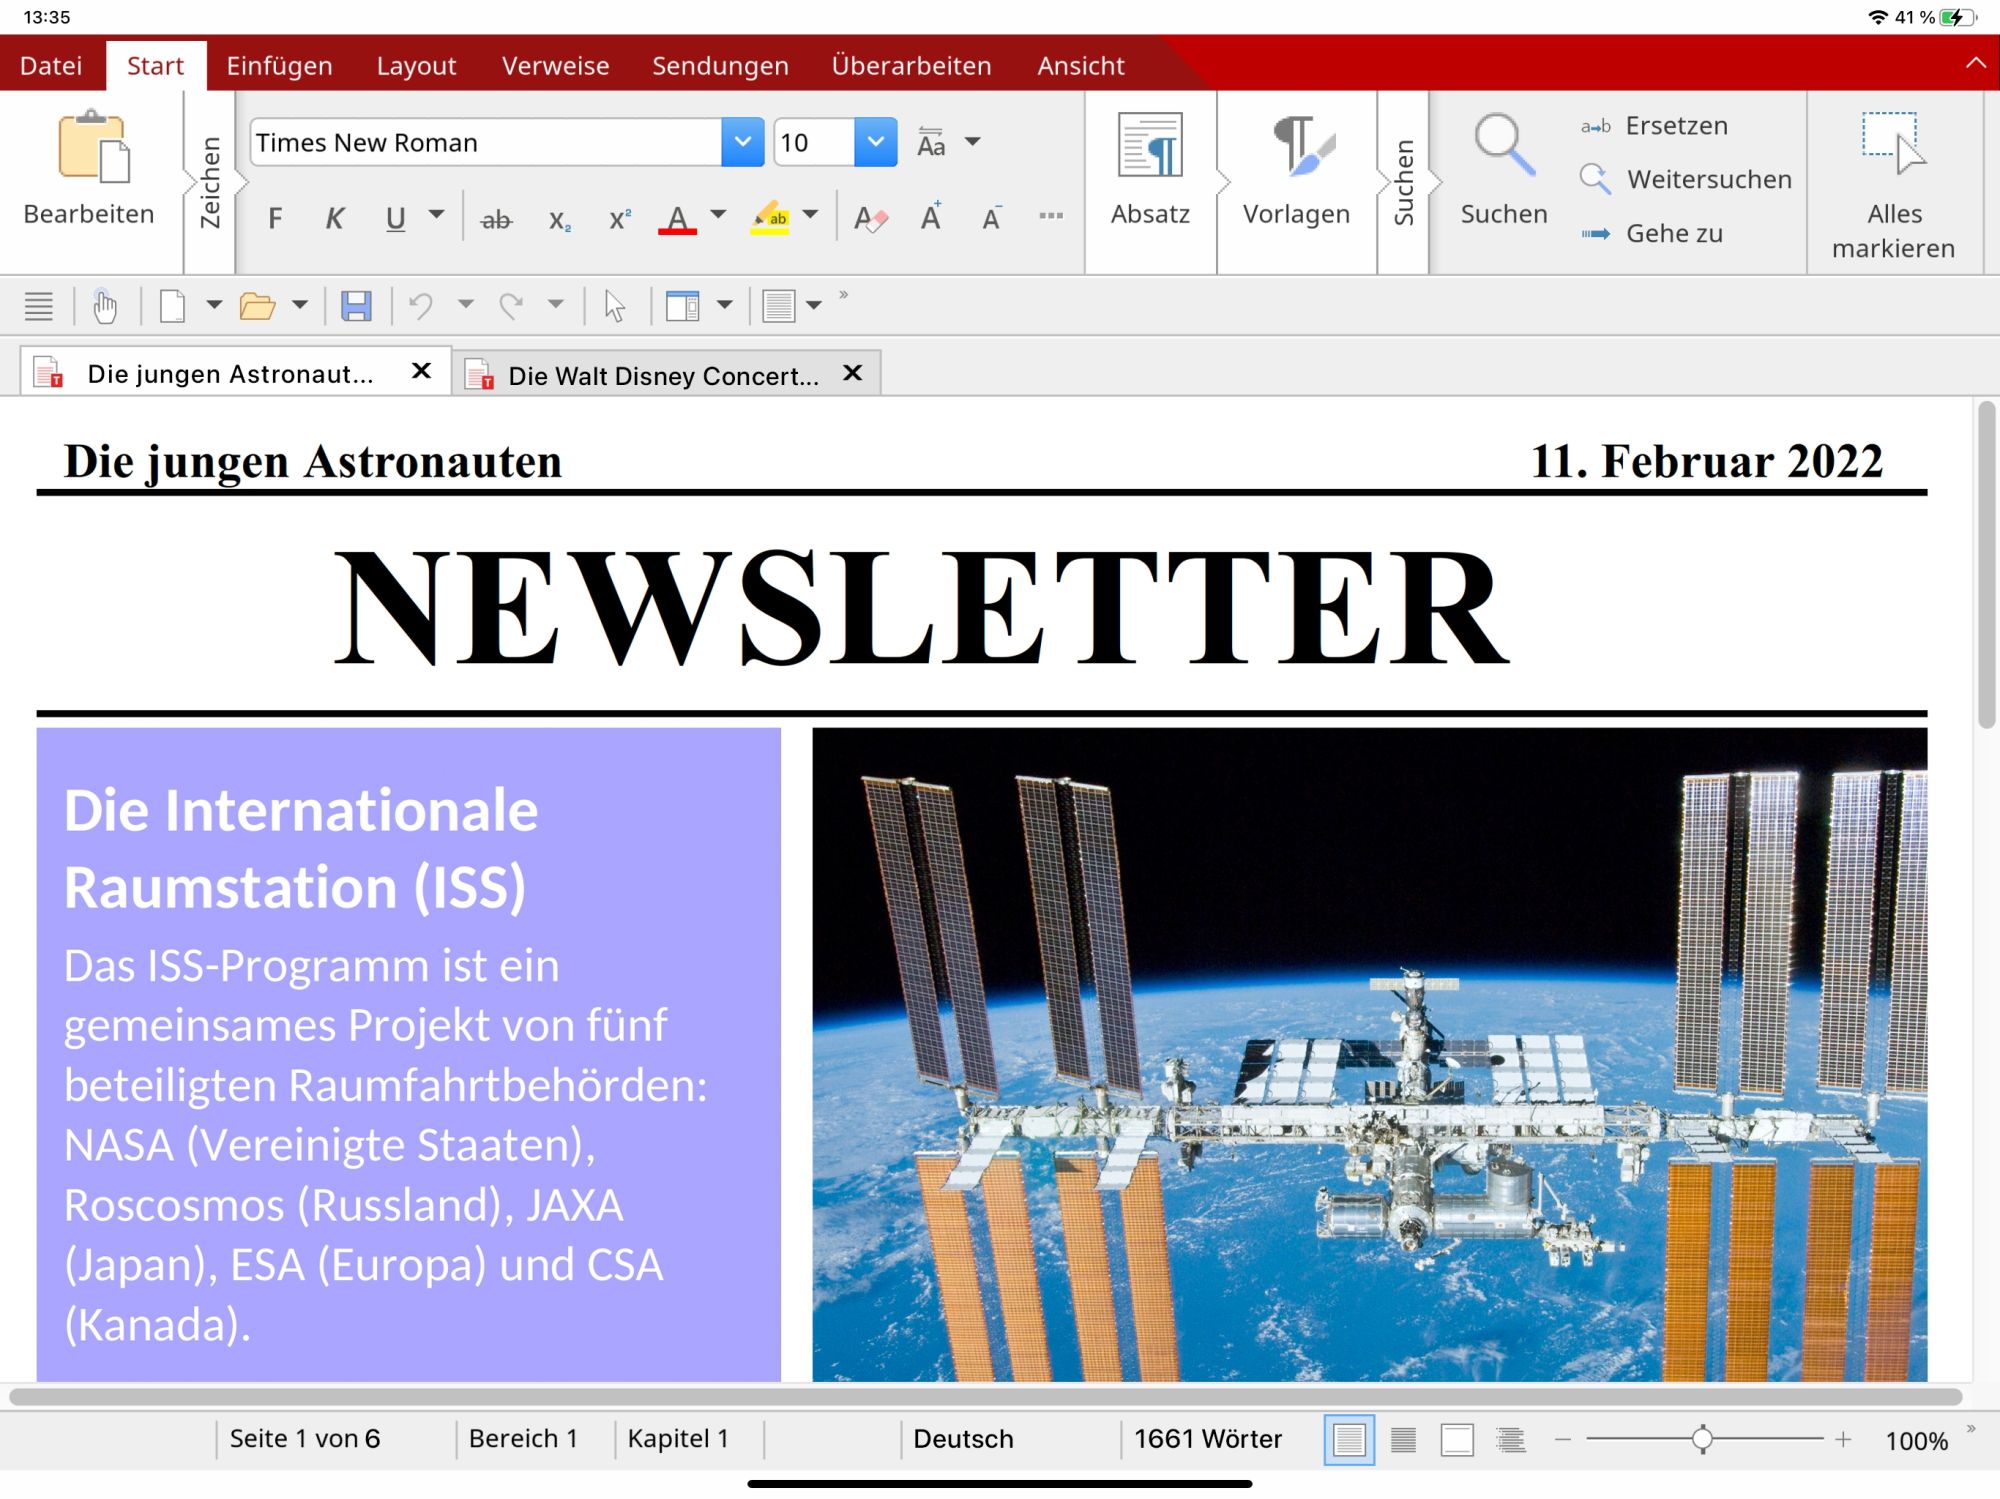This screenshot has height=1499, width=2000.
Task: Click the save document icon
Action: 356,305
